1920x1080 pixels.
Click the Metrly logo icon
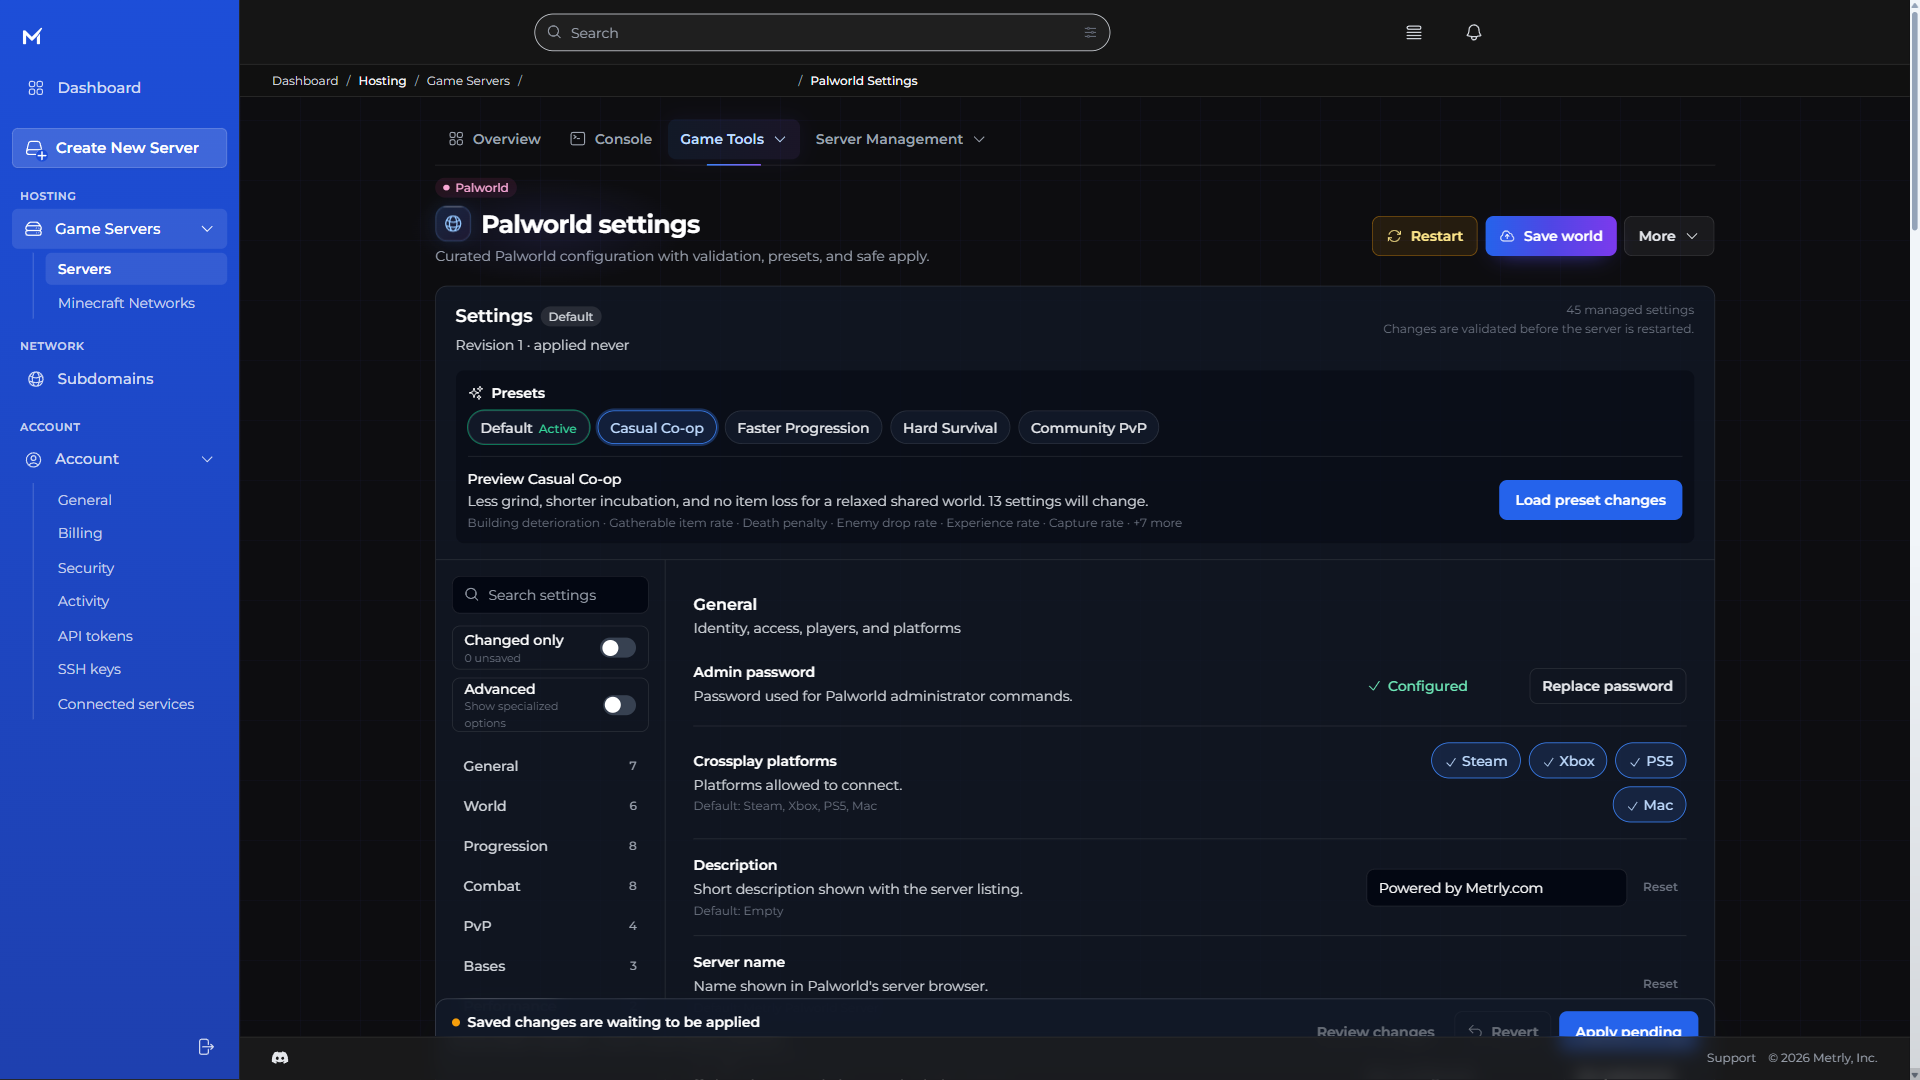32,37
